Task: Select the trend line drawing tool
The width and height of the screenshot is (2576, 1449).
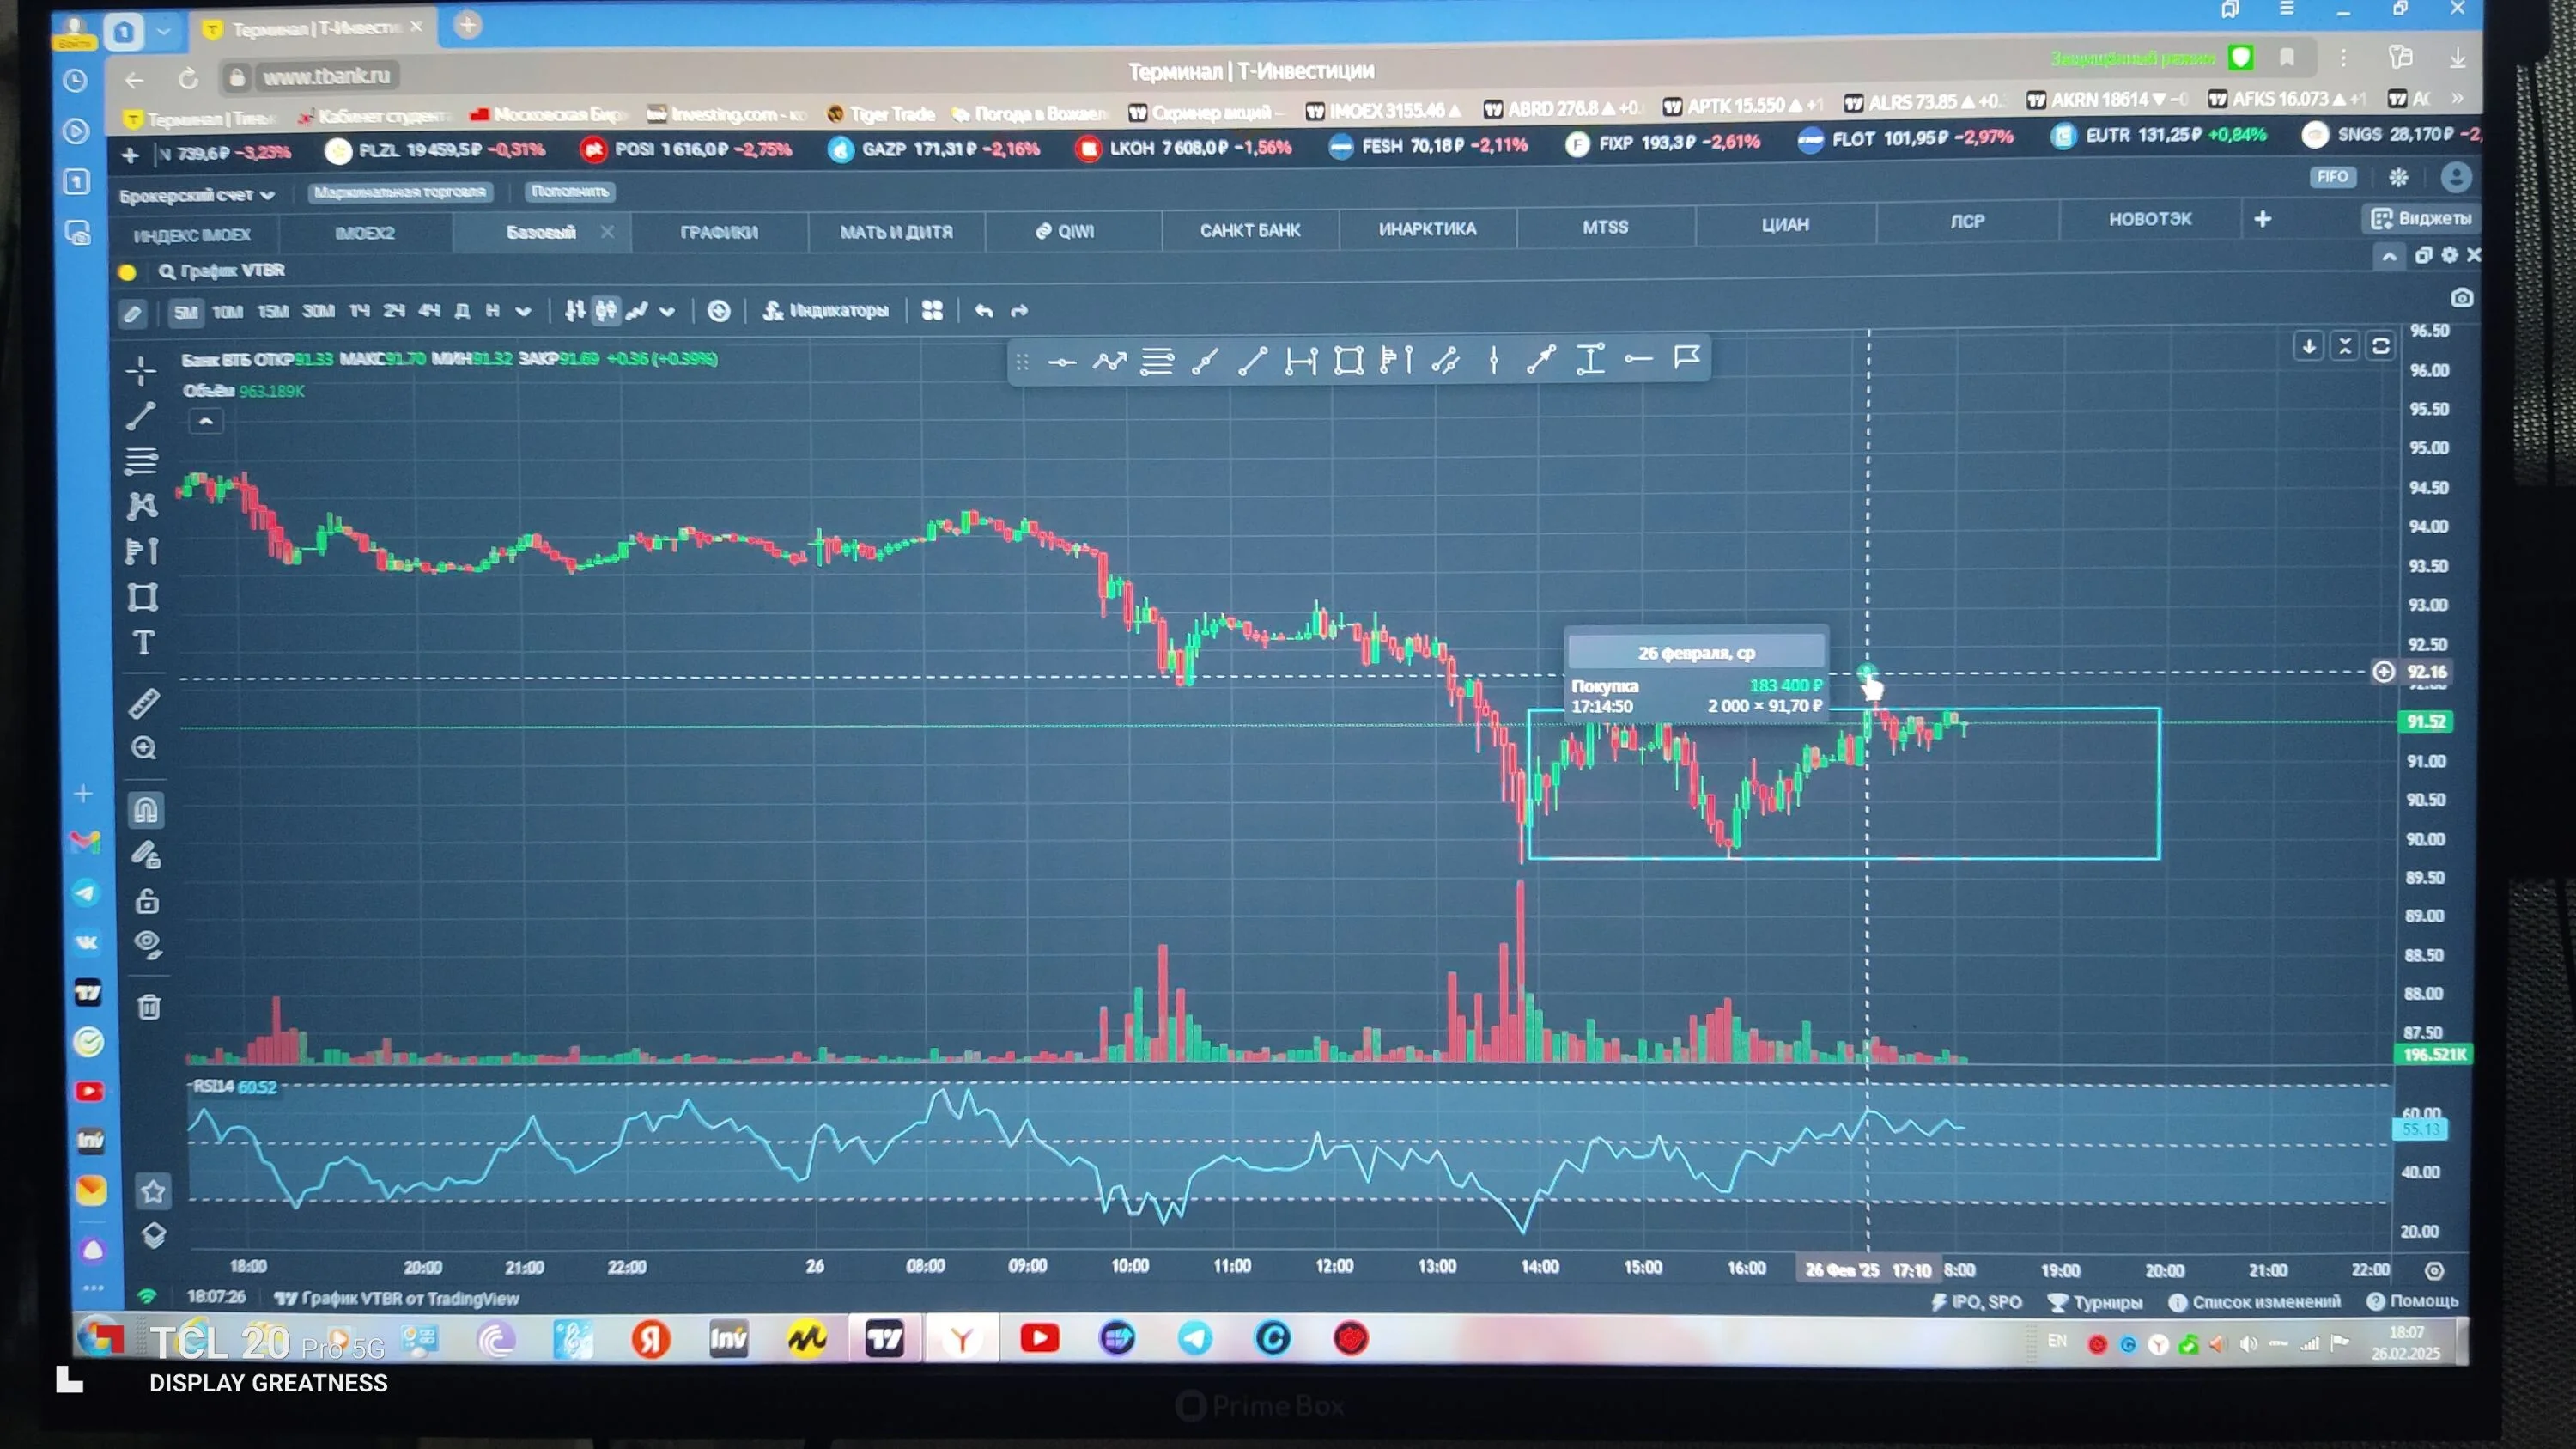Action: 141,416
